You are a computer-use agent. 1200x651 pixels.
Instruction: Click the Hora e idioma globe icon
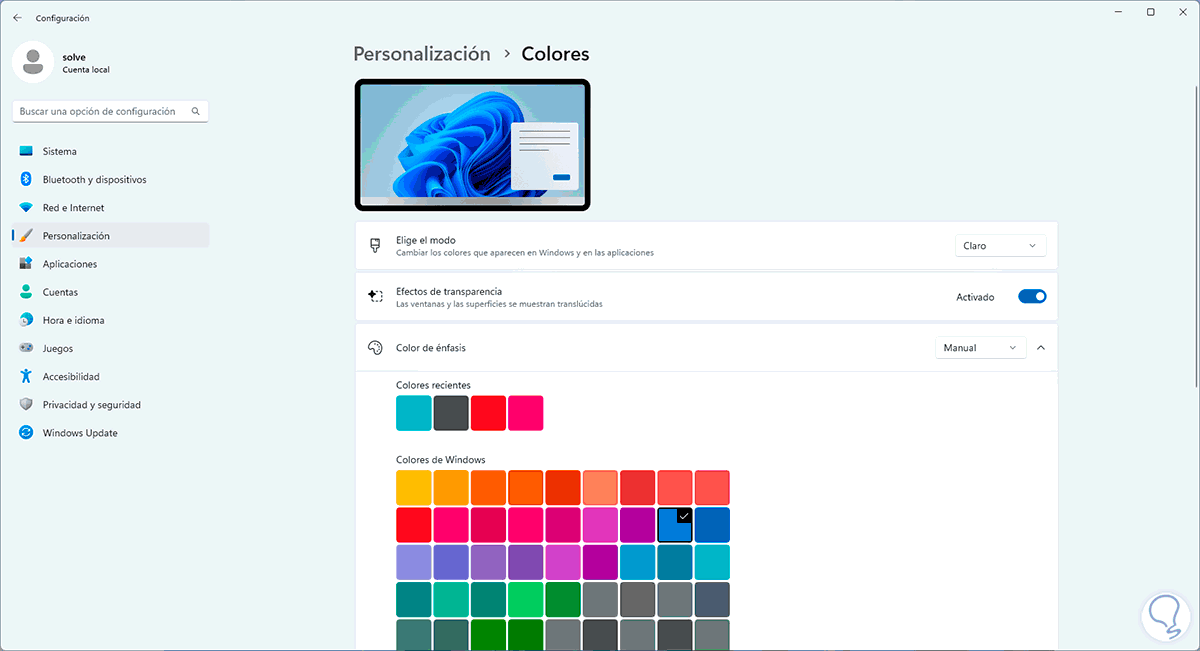[26, 320]
